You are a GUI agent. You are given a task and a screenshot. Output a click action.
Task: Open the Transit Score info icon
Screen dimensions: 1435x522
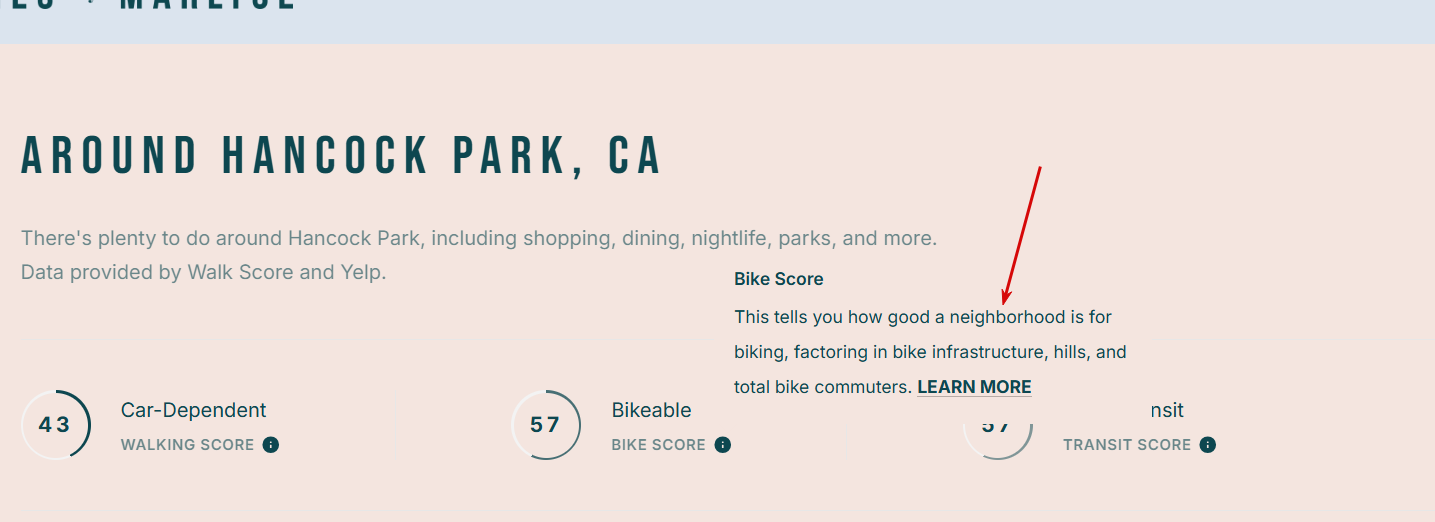click(1208, 445)
